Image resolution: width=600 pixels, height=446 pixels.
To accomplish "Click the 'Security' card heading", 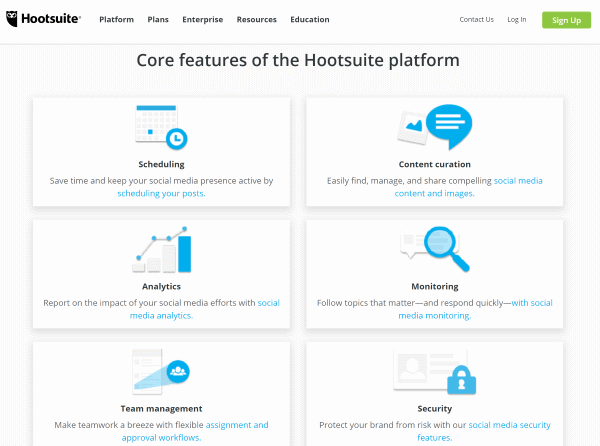I will [x=435, y=409].
